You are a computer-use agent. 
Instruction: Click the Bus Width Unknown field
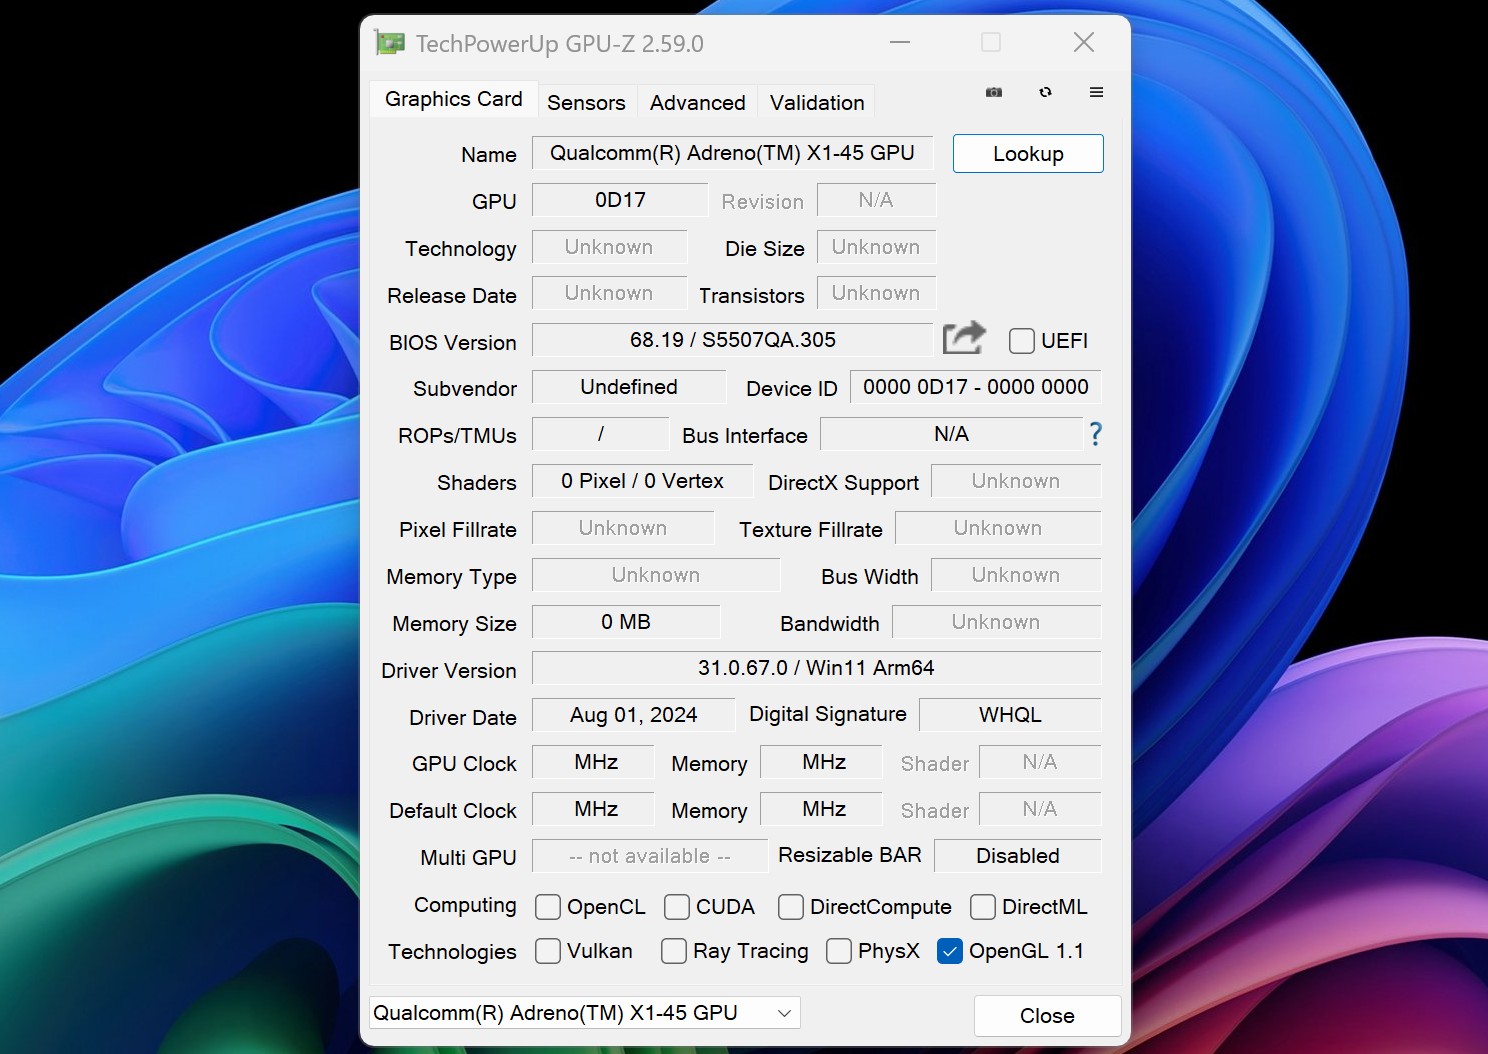click(x=1016, y=575)
